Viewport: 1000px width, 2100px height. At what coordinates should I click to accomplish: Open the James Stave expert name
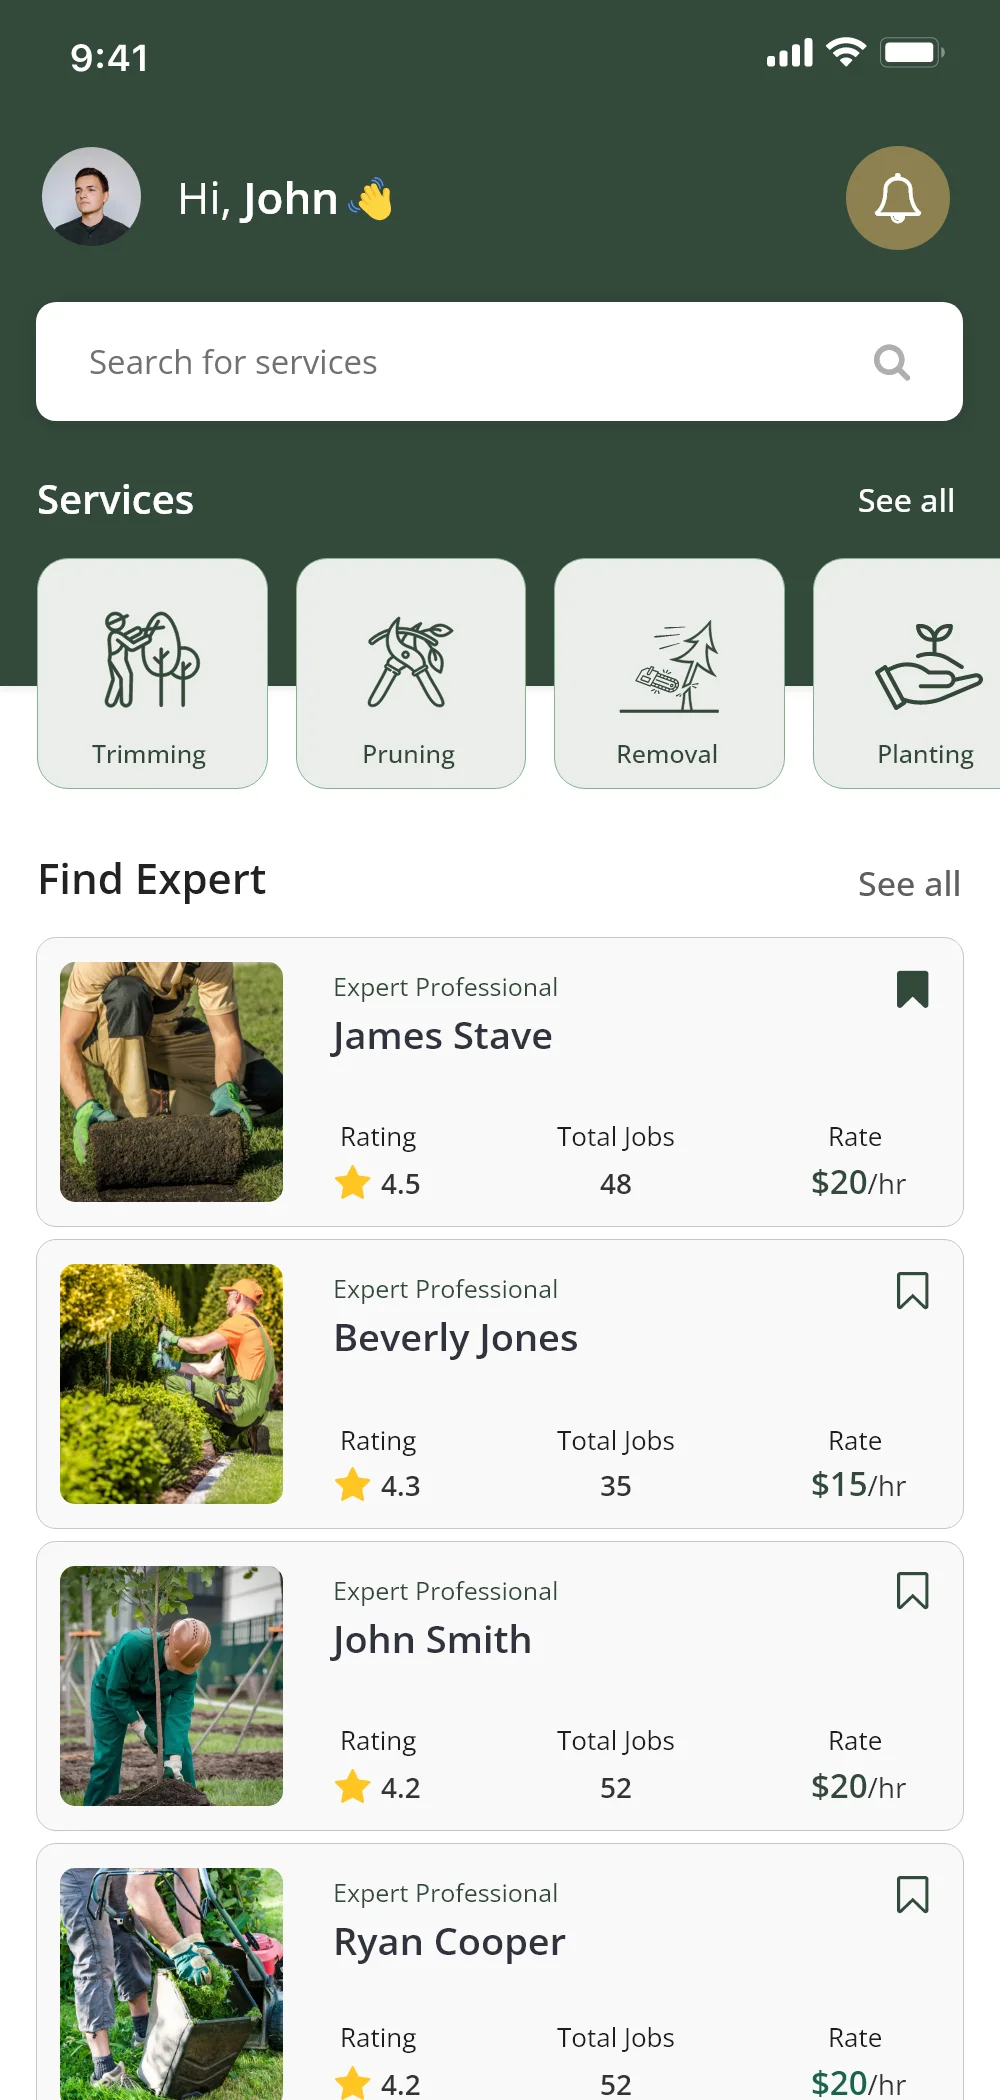point(442,1036)
